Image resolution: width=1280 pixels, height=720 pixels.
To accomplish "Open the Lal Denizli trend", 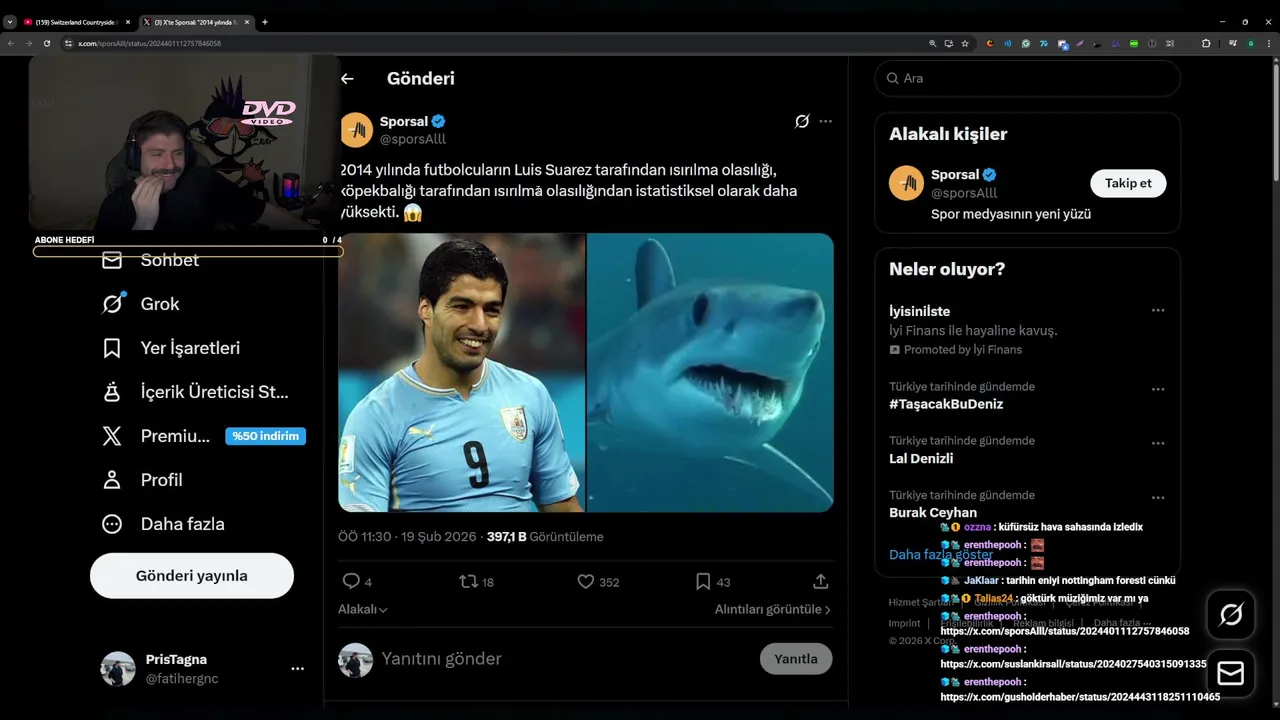I will pyautogui.click(x=921, y=458).
